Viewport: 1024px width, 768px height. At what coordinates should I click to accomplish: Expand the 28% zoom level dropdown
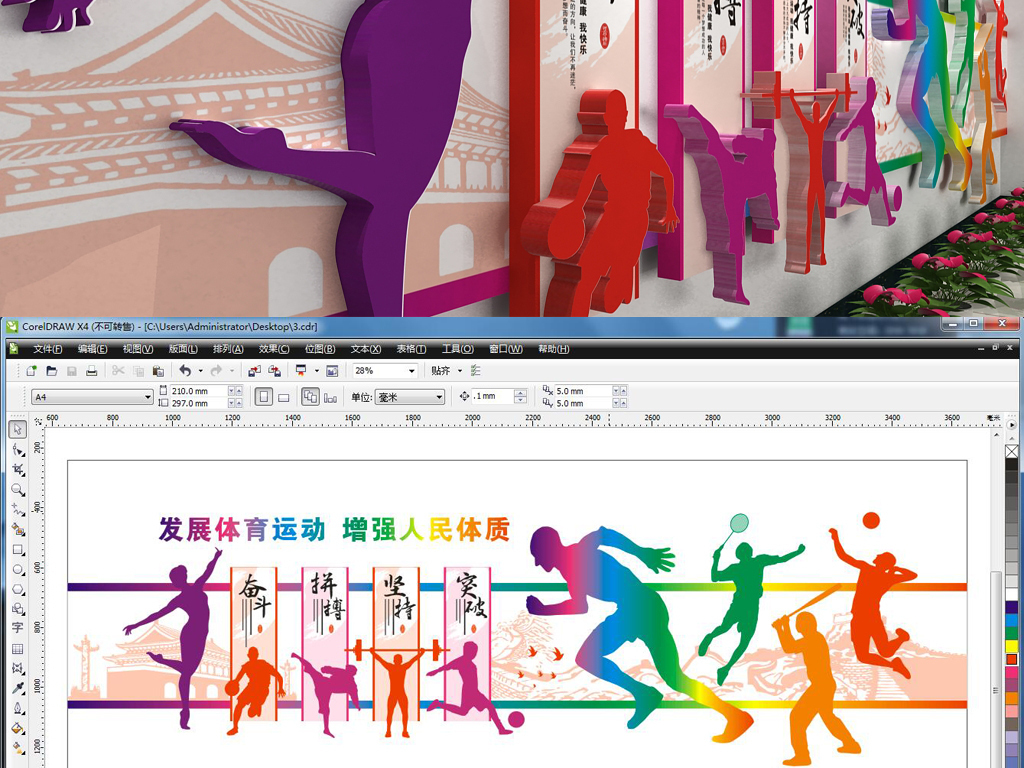pyautogui.click(x=411, y=371)
